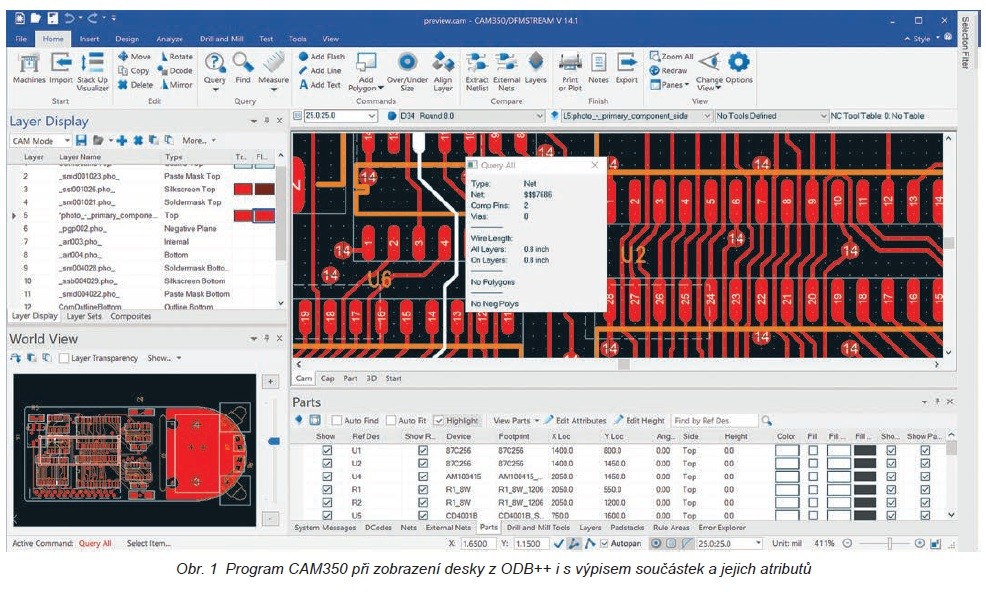This screenshot has width=986, height=592.
Task: Click Add Line command
Action: pyautogui.click(x=319, y=70)
